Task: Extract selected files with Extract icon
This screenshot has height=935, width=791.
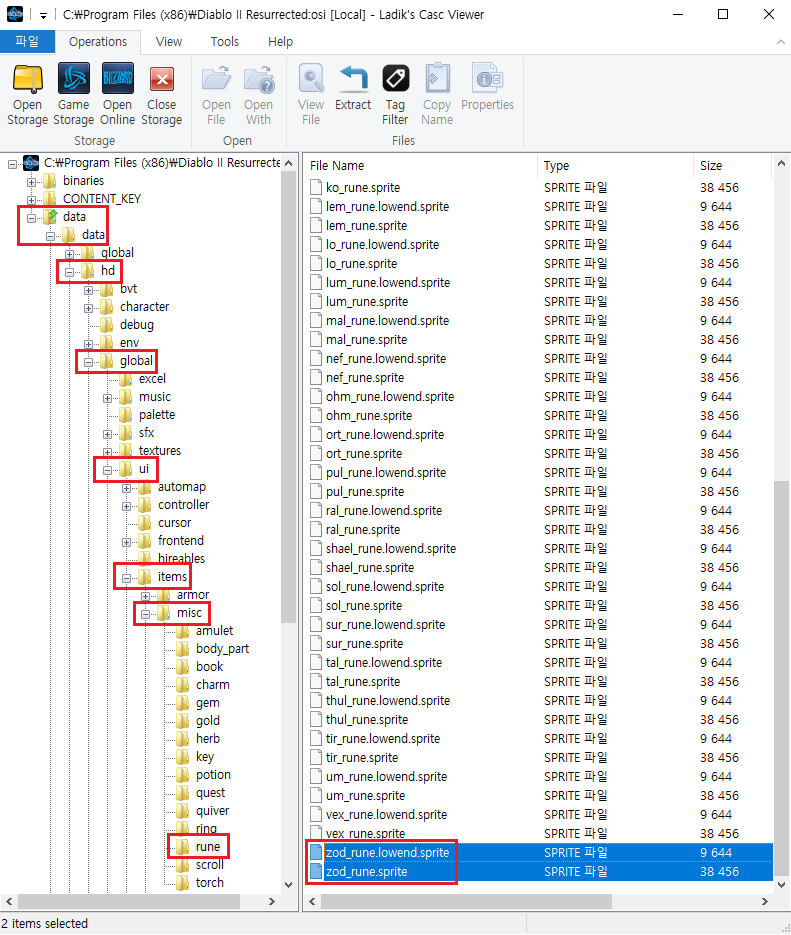Action: (353, 79)
